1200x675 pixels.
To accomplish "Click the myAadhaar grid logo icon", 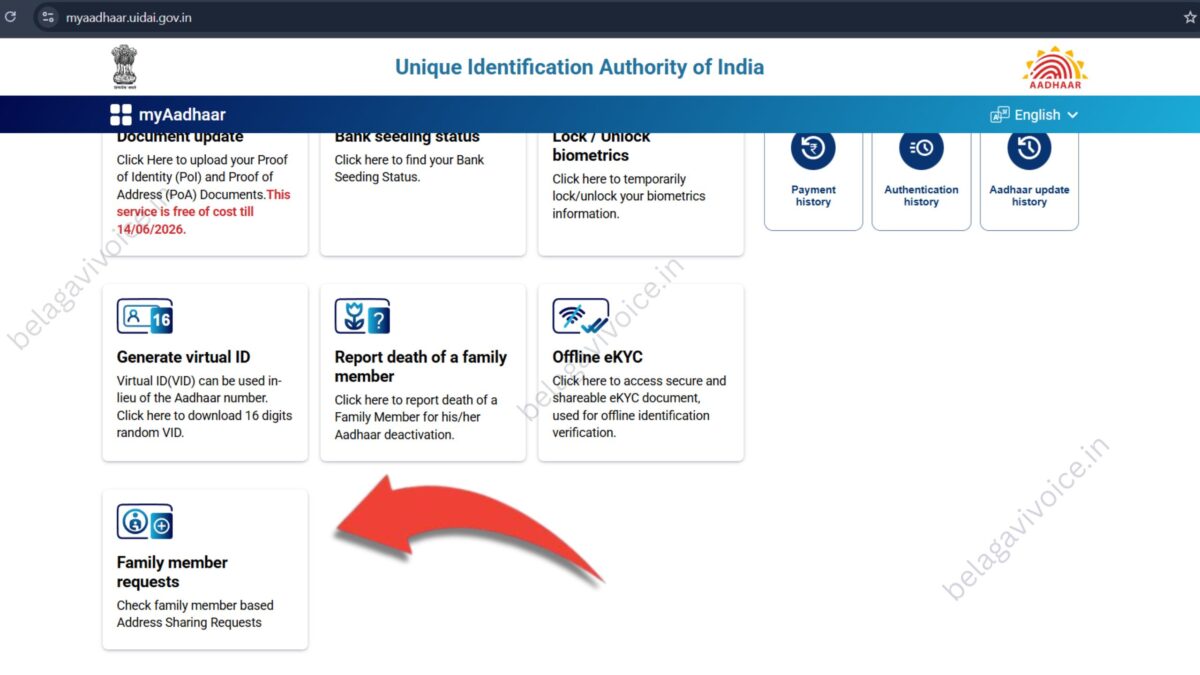I will point(121,115).
